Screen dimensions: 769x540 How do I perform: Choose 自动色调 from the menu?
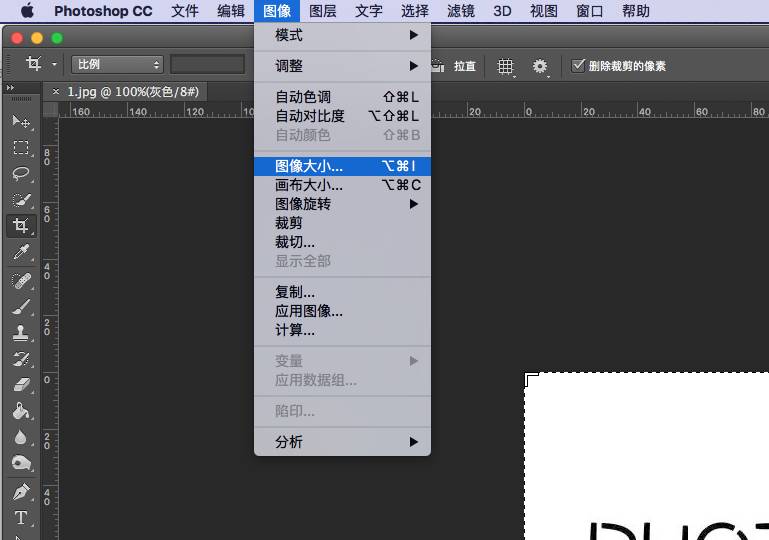pos(342,97)
